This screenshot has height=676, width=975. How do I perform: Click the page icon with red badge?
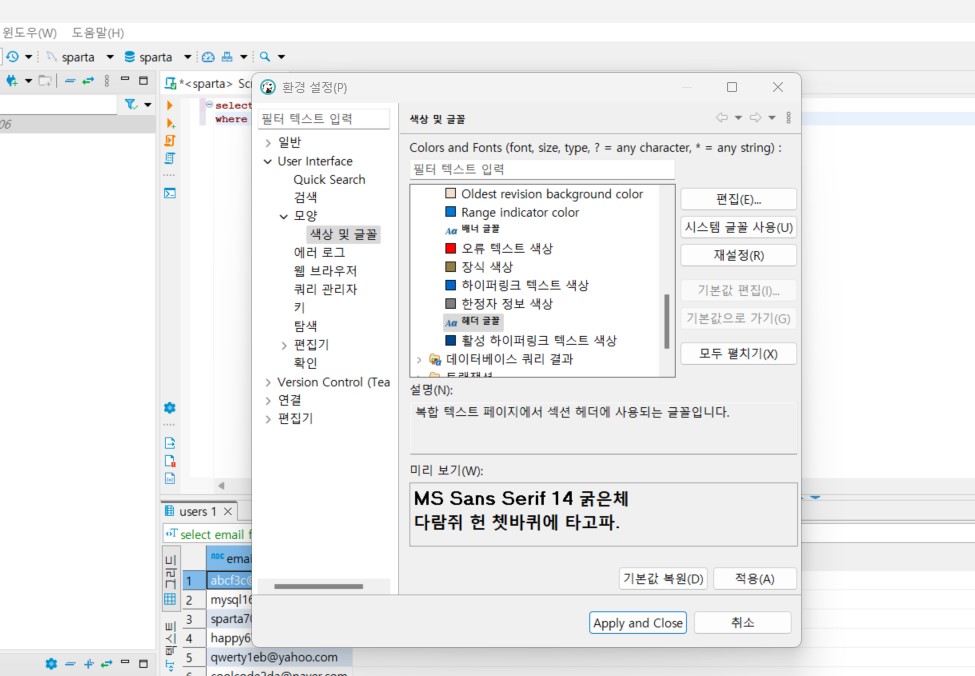click(x=170, y=461)
